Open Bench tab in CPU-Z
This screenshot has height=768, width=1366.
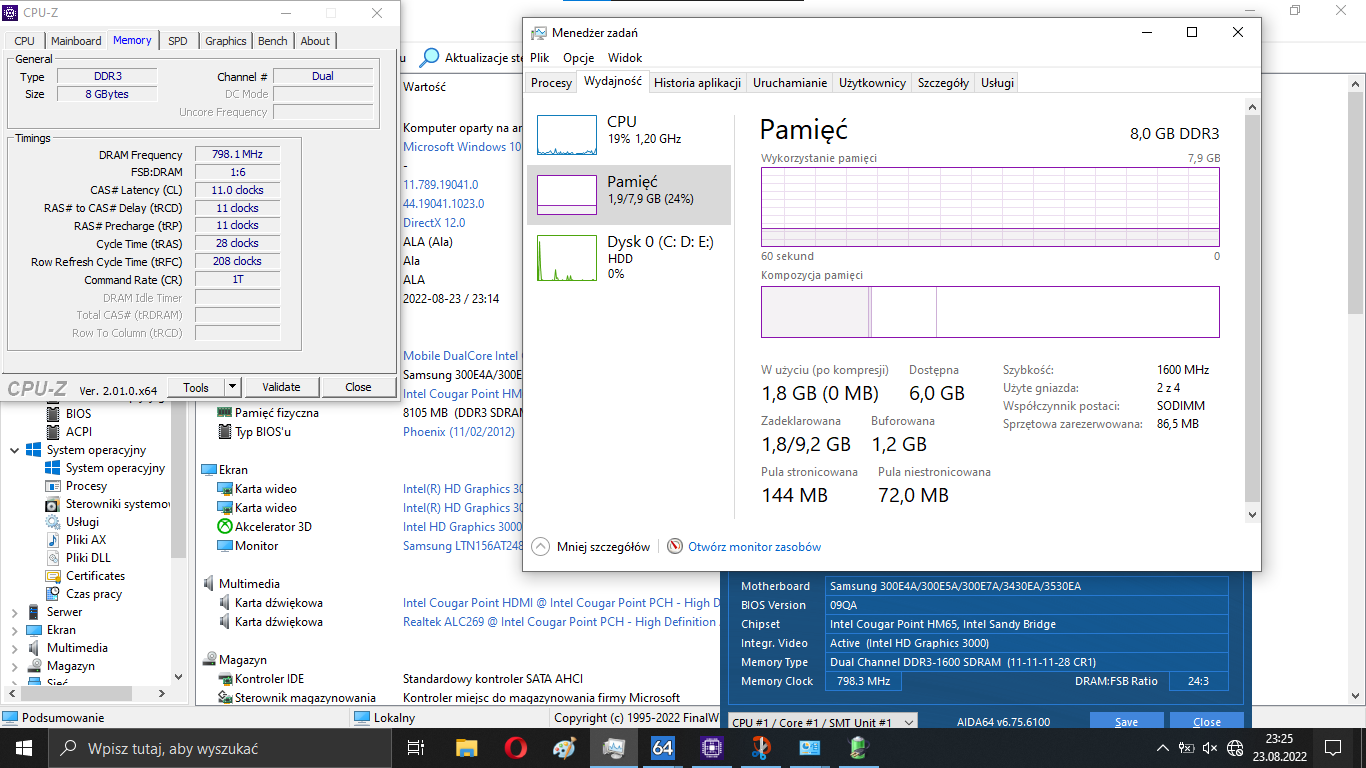point(273,41)
